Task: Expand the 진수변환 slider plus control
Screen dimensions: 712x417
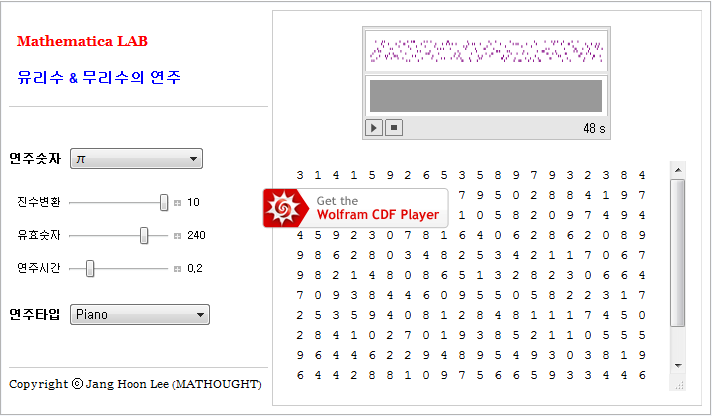Action: click(x=177, y=203)
